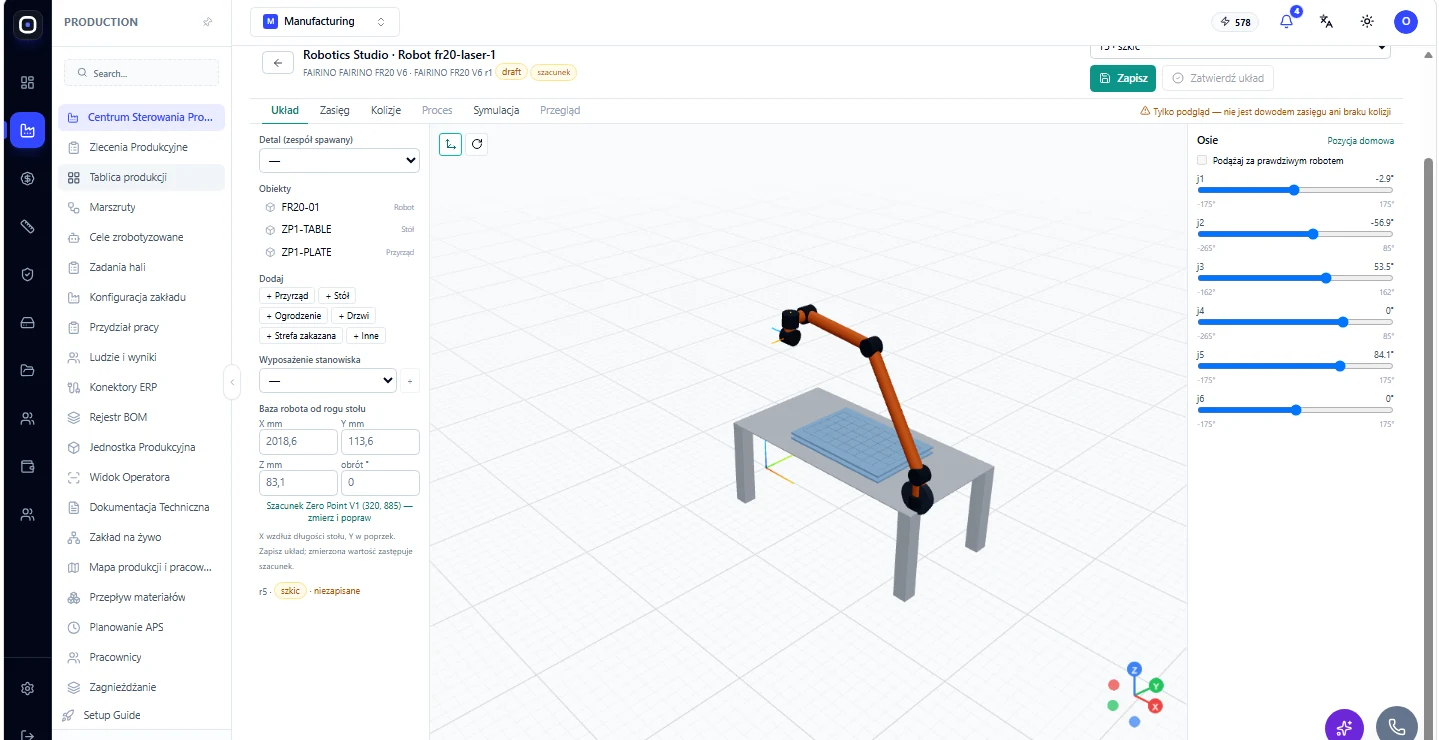The width and height of the screenshot is (1439, 740).
Task: Open Cele zrobotyzowane in sidebar
Action: tap(141, 237)
